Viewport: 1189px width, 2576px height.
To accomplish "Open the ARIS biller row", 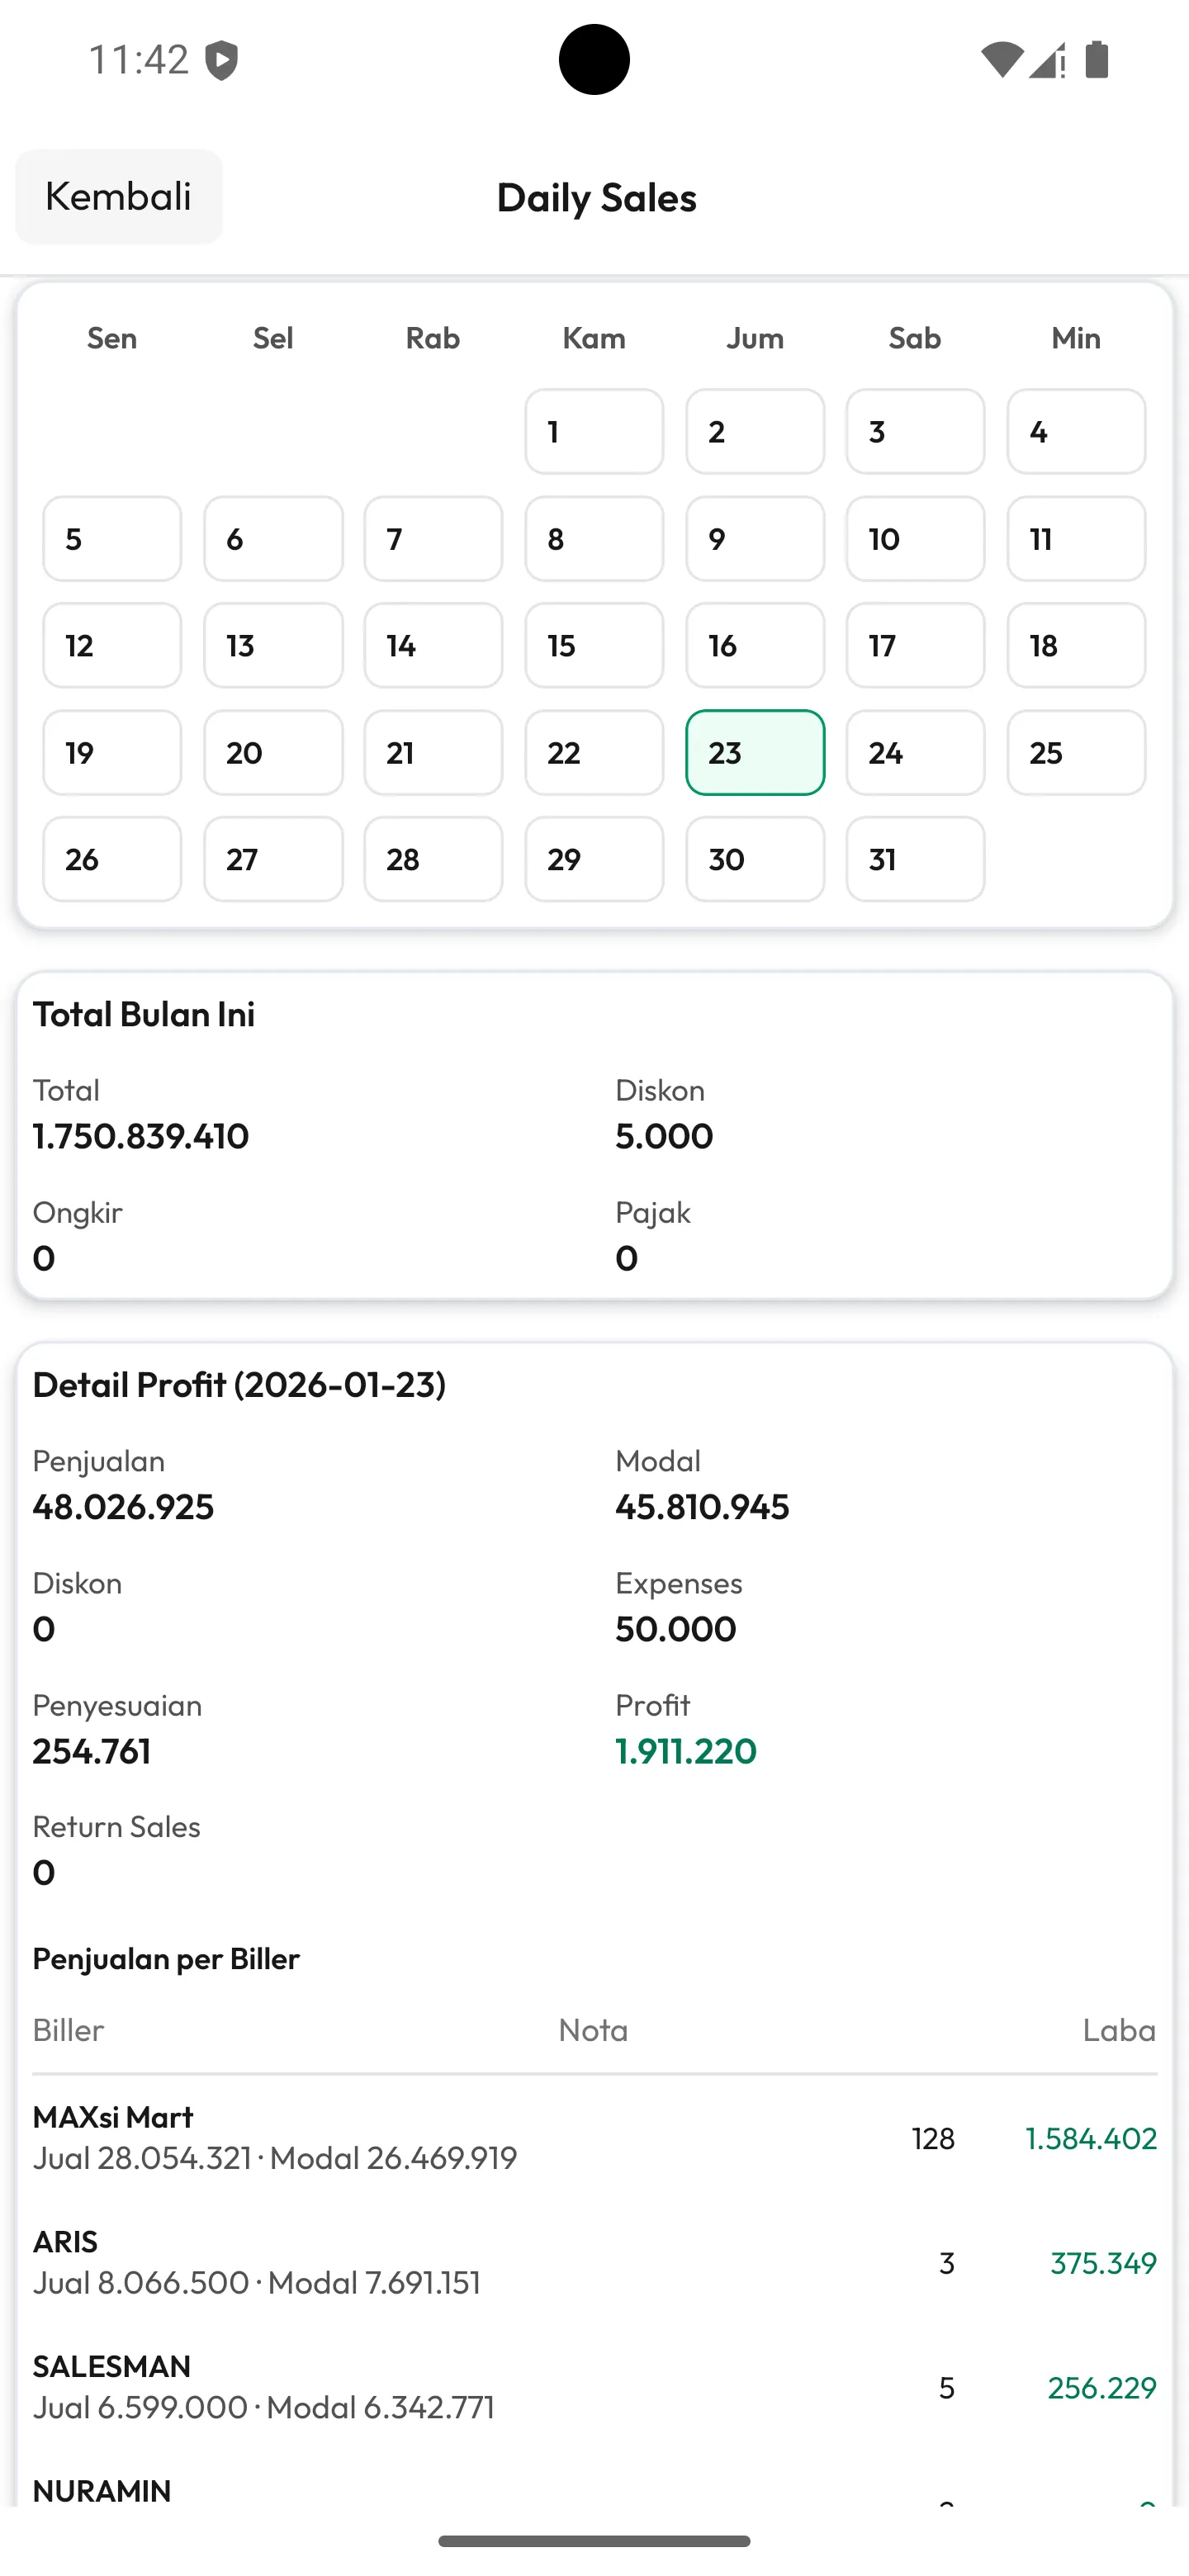I will [x=594, y=2262].
